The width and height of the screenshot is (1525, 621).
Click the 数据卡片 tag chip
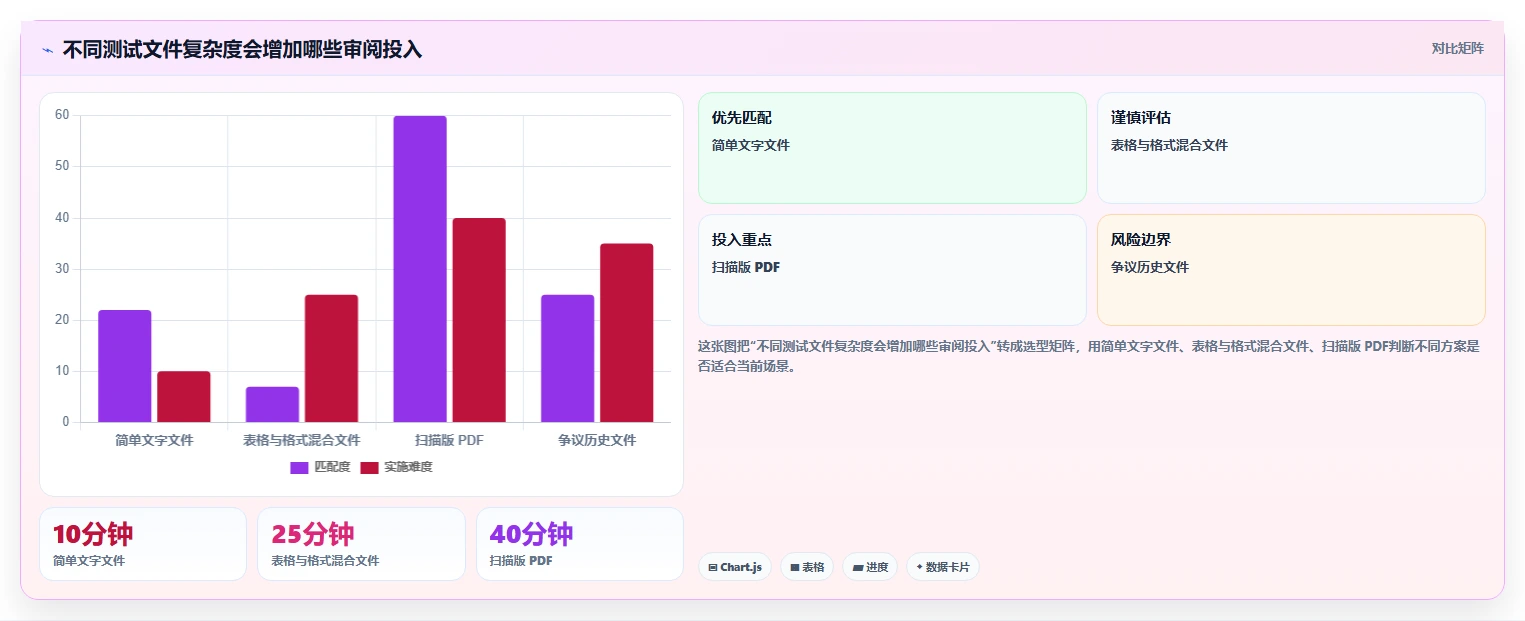(943, 567)
